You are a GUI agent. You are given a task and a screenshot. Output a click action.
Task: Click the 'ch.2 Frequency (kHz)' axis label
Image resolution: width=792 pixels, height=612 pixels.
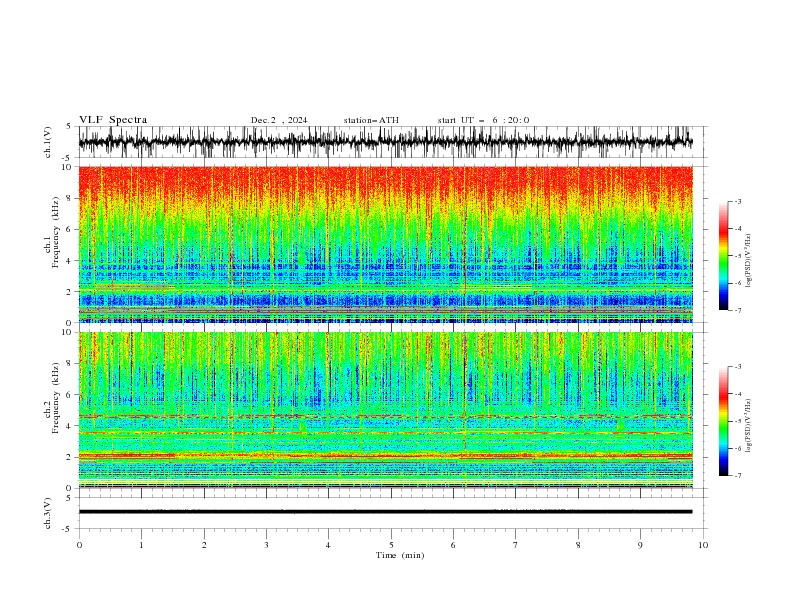(x=52, y=397)
